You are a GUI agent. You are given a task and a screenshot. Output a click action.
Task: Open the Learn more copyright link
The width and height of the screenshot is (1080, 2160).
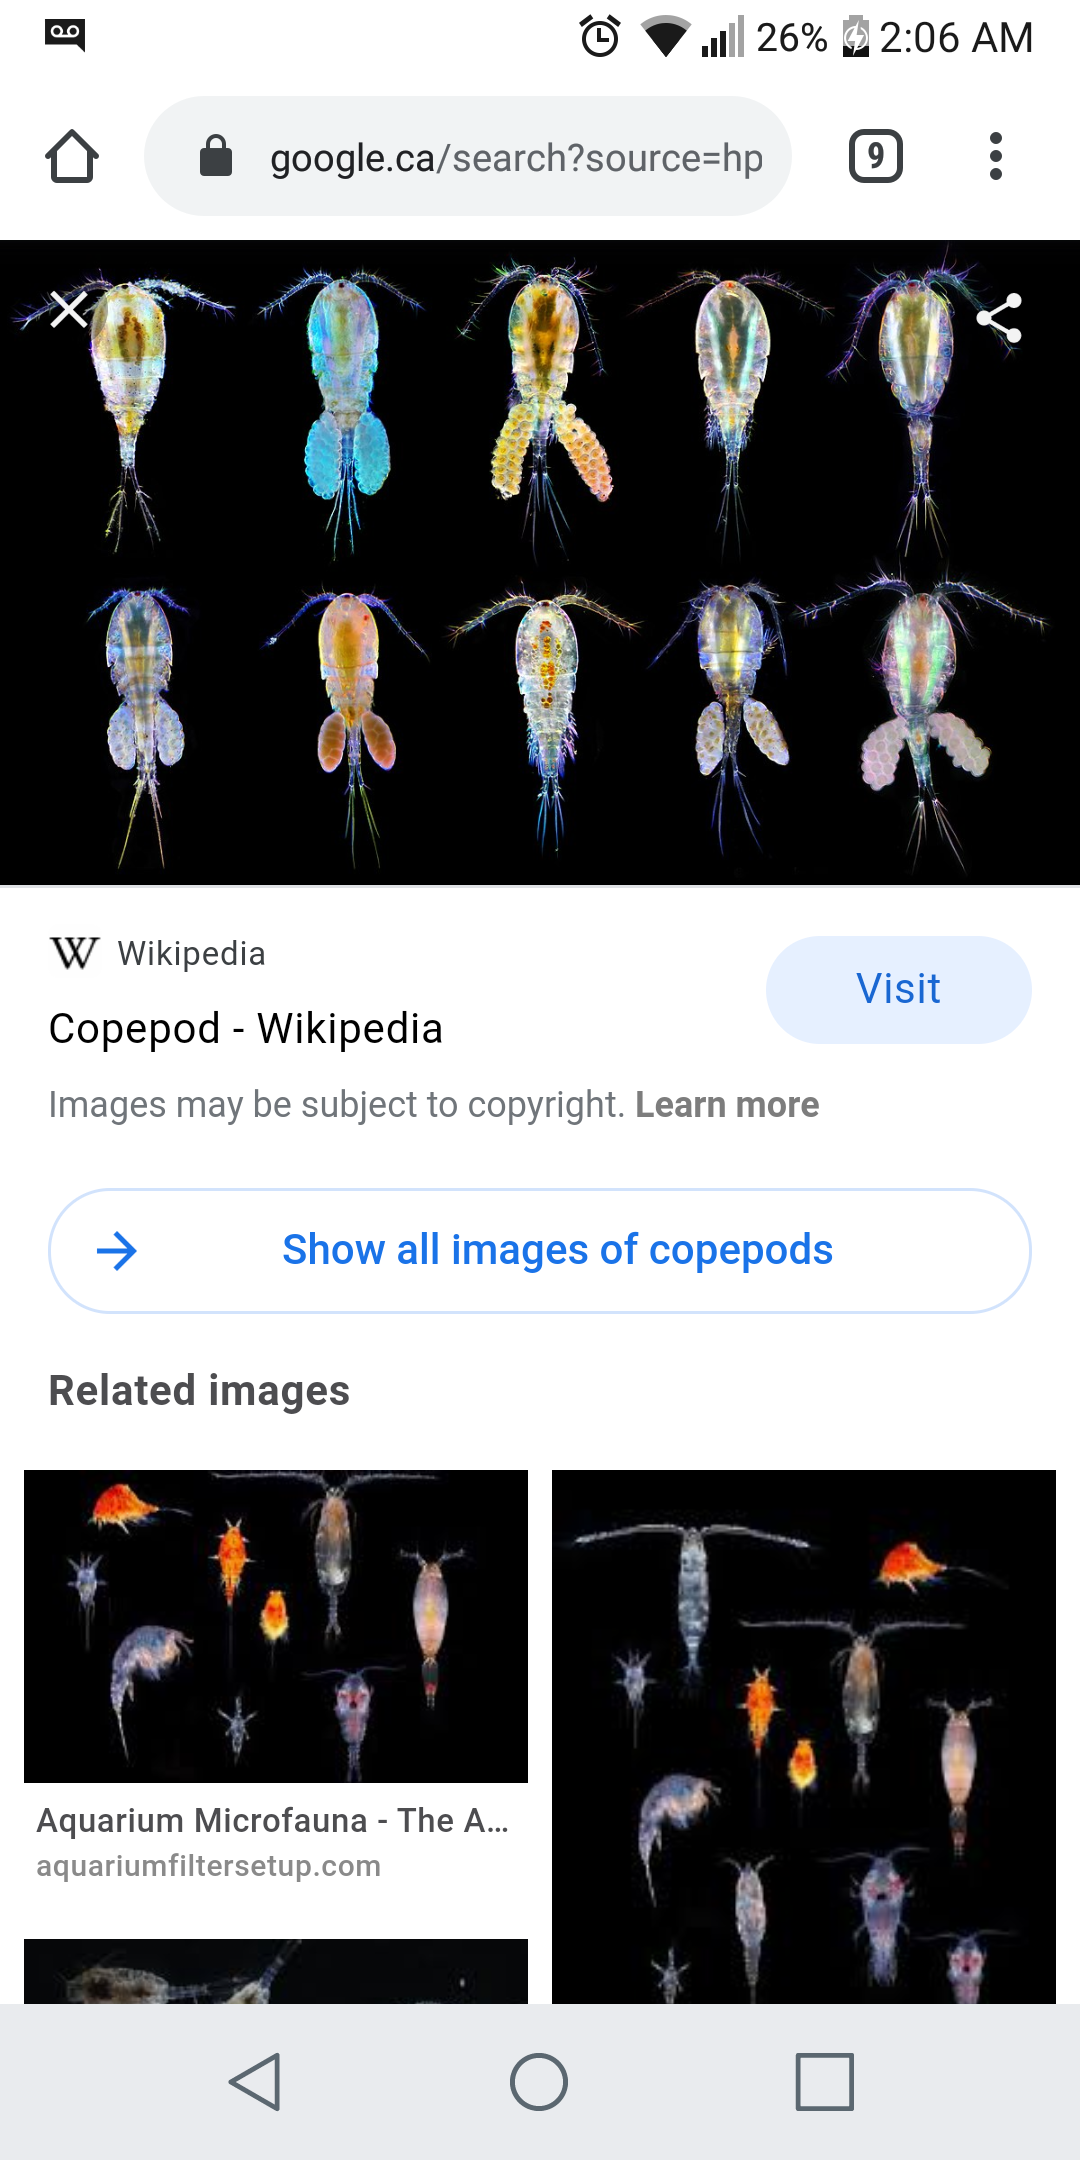click(727, 1105)
